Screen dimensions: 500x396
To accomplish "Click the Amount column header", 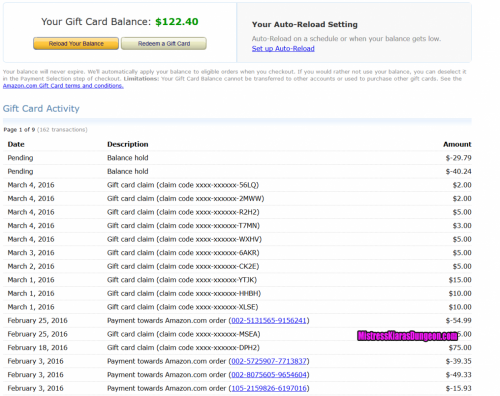I will coord(457,144).
